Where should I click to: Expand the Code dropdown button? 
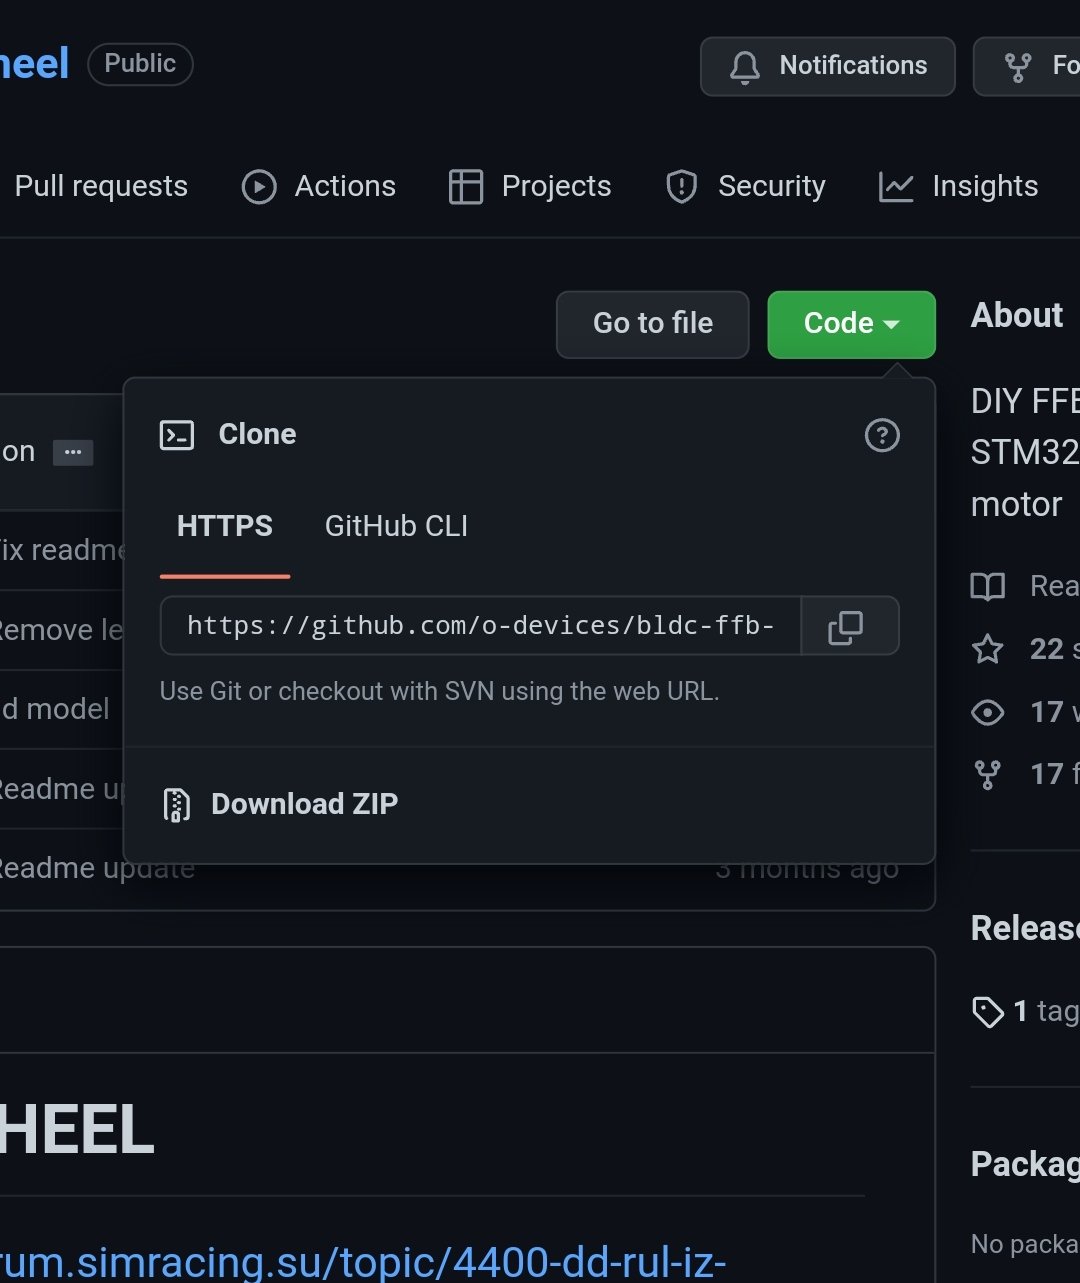pos(851,324)
